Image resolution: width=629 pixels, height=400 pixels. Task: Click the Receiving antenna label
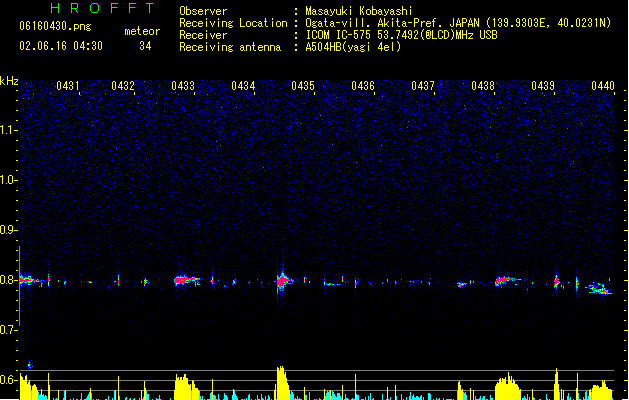tap(230, 47)
